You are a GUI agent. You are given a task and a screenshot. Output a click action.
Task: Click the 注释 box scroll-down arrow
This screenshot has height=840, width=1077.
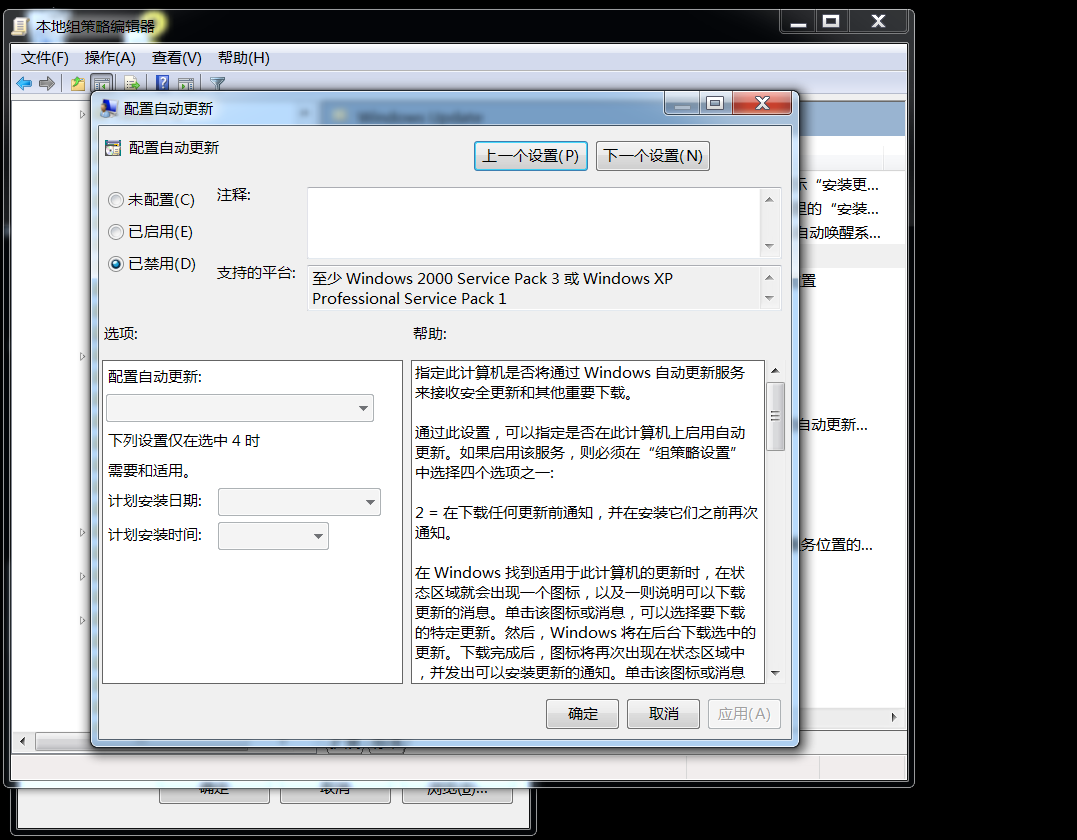[x=769, y=246]
